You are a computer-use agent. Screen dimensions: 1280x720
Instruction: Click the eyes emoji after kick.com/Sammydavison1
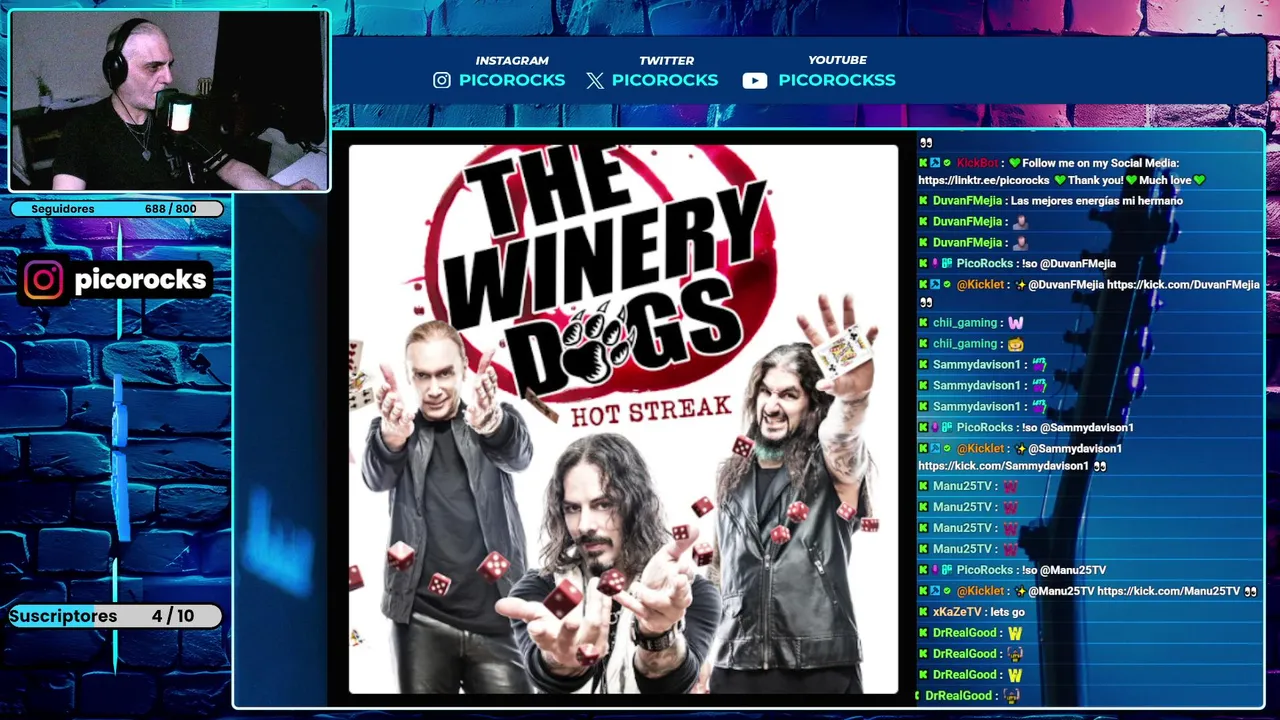(x=1100, y=466)
